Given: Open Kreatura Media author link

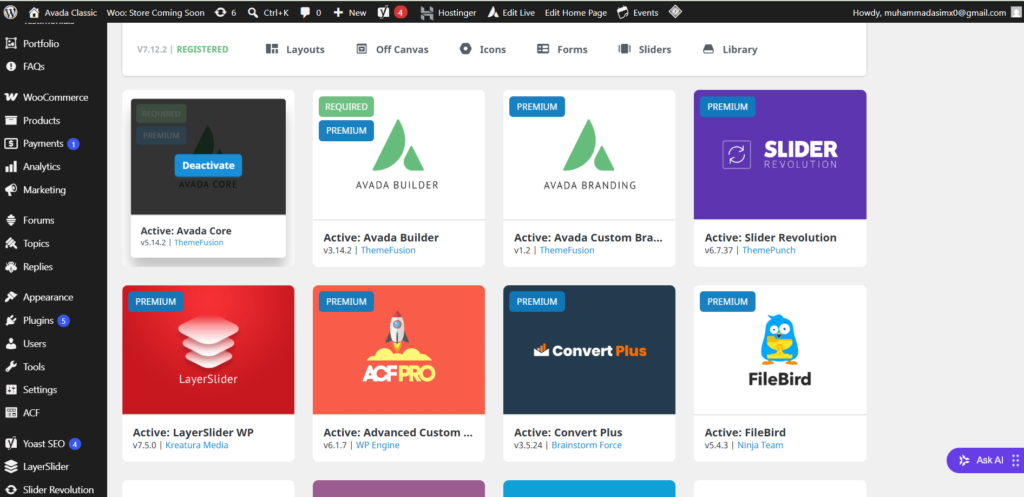Looking at the screenshot, I should click(197, 445).
